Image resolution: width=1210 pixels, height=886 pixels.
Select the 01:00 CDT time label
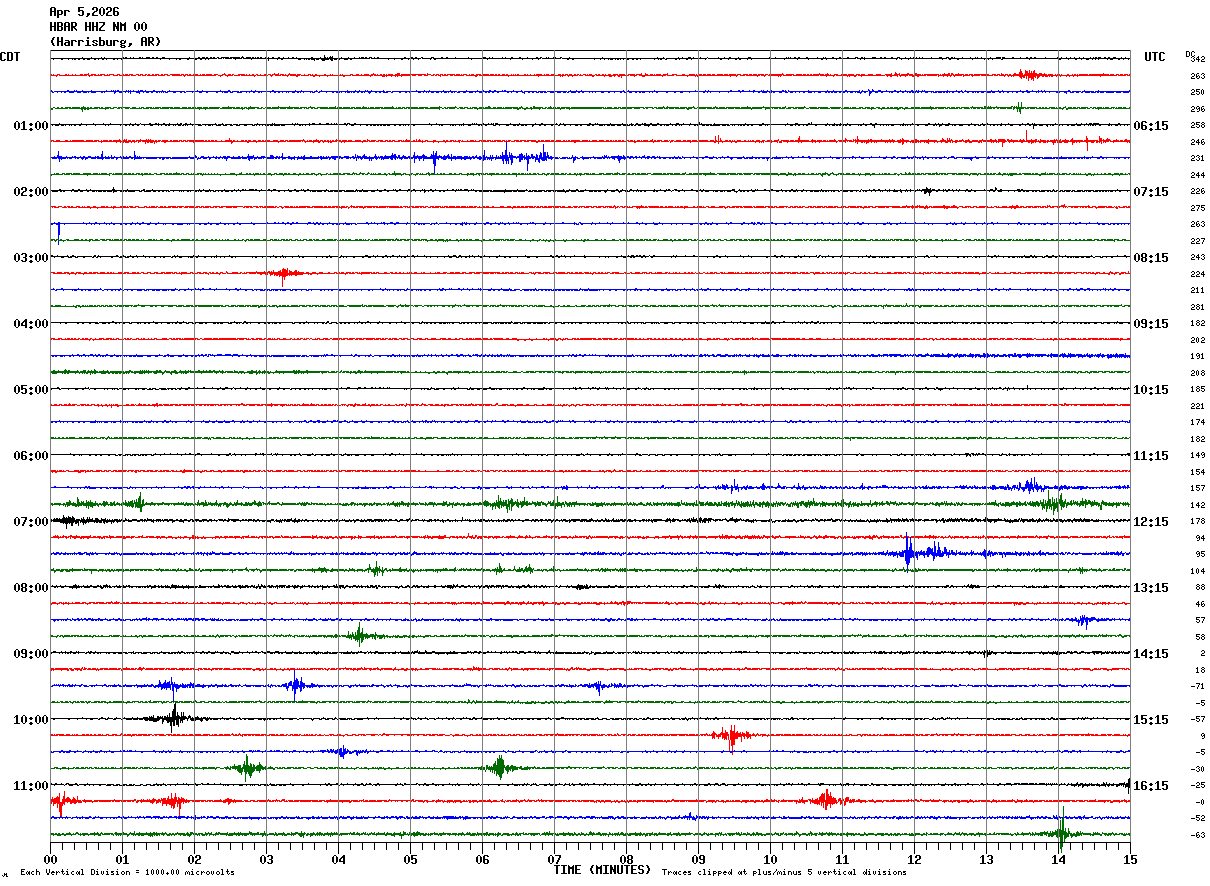31,126
